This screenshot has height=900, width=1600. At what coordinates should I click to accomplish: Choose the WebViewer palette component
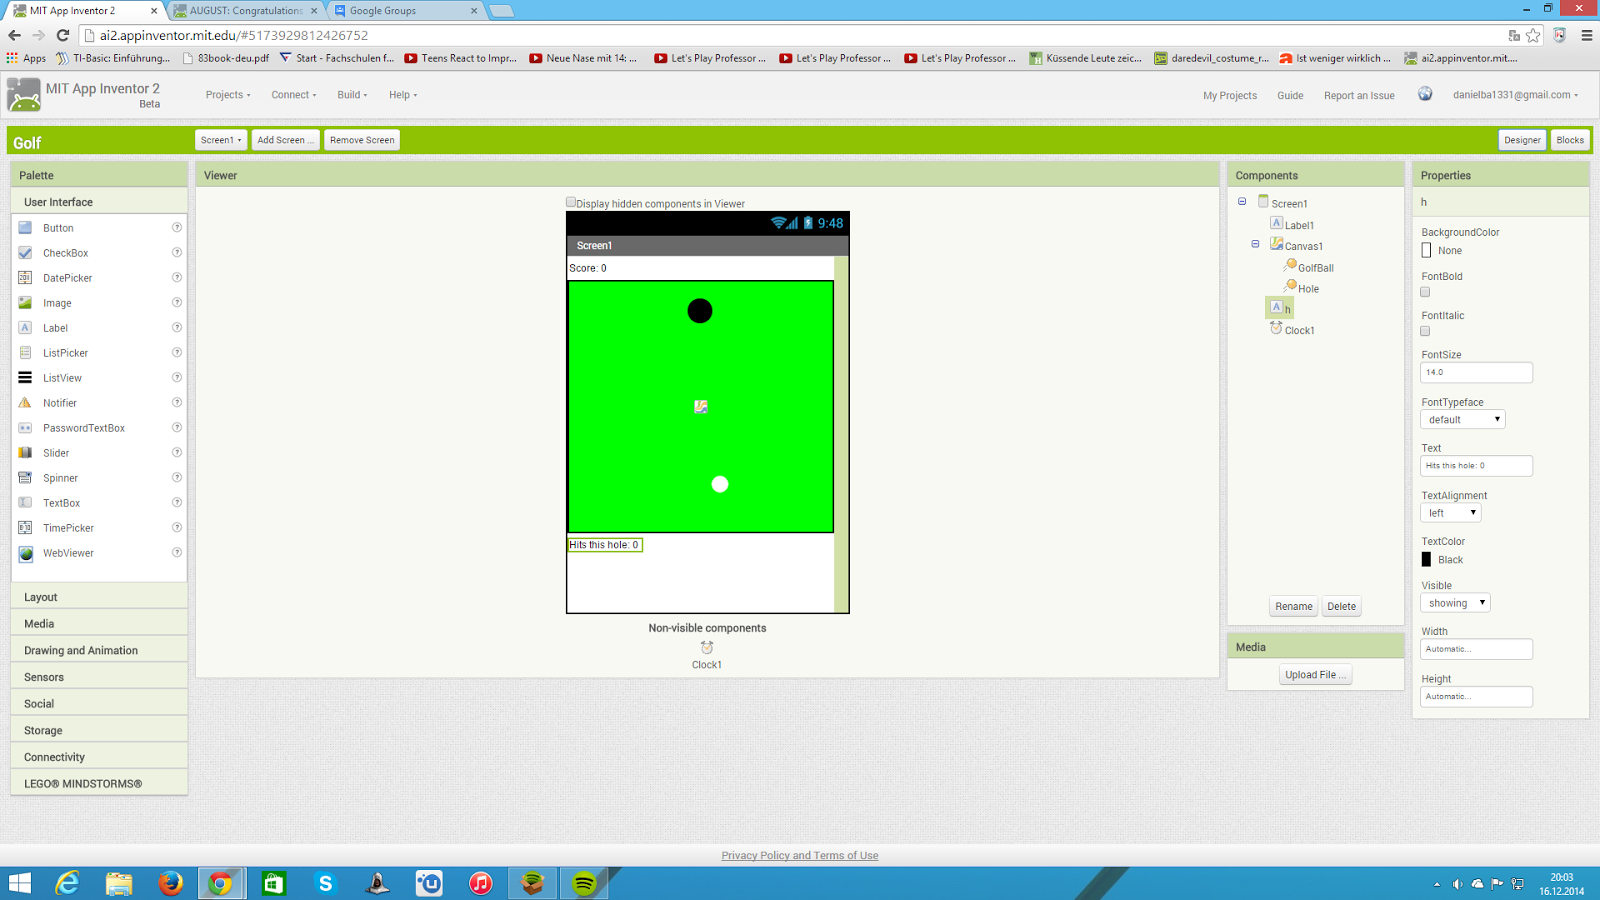[67, 552]
